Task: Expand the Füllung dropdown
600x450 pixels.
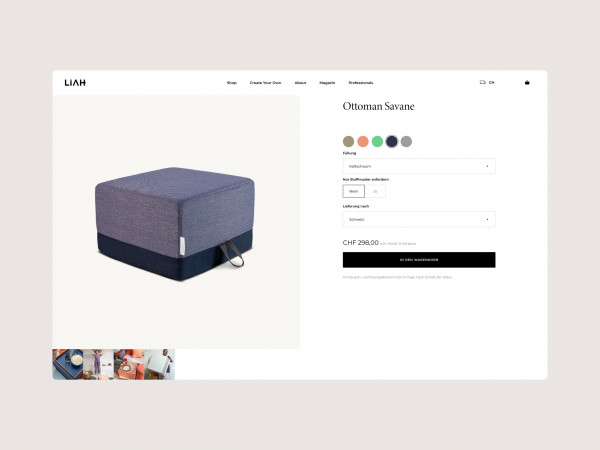Action: [419, 166]
